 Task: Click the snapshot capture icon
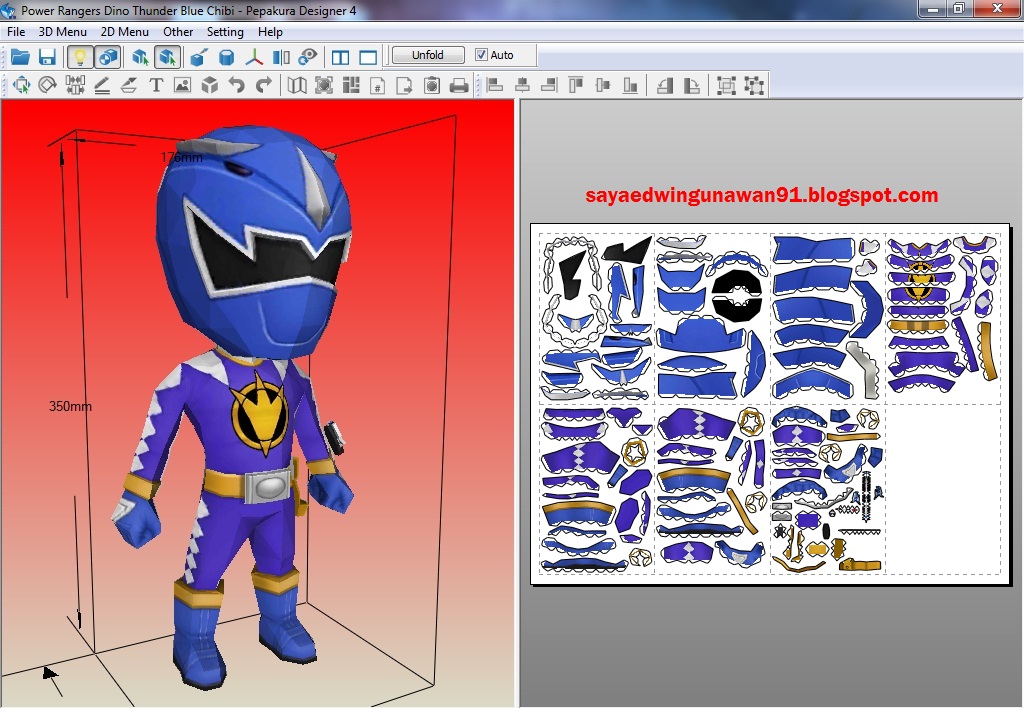coord(432,85)
